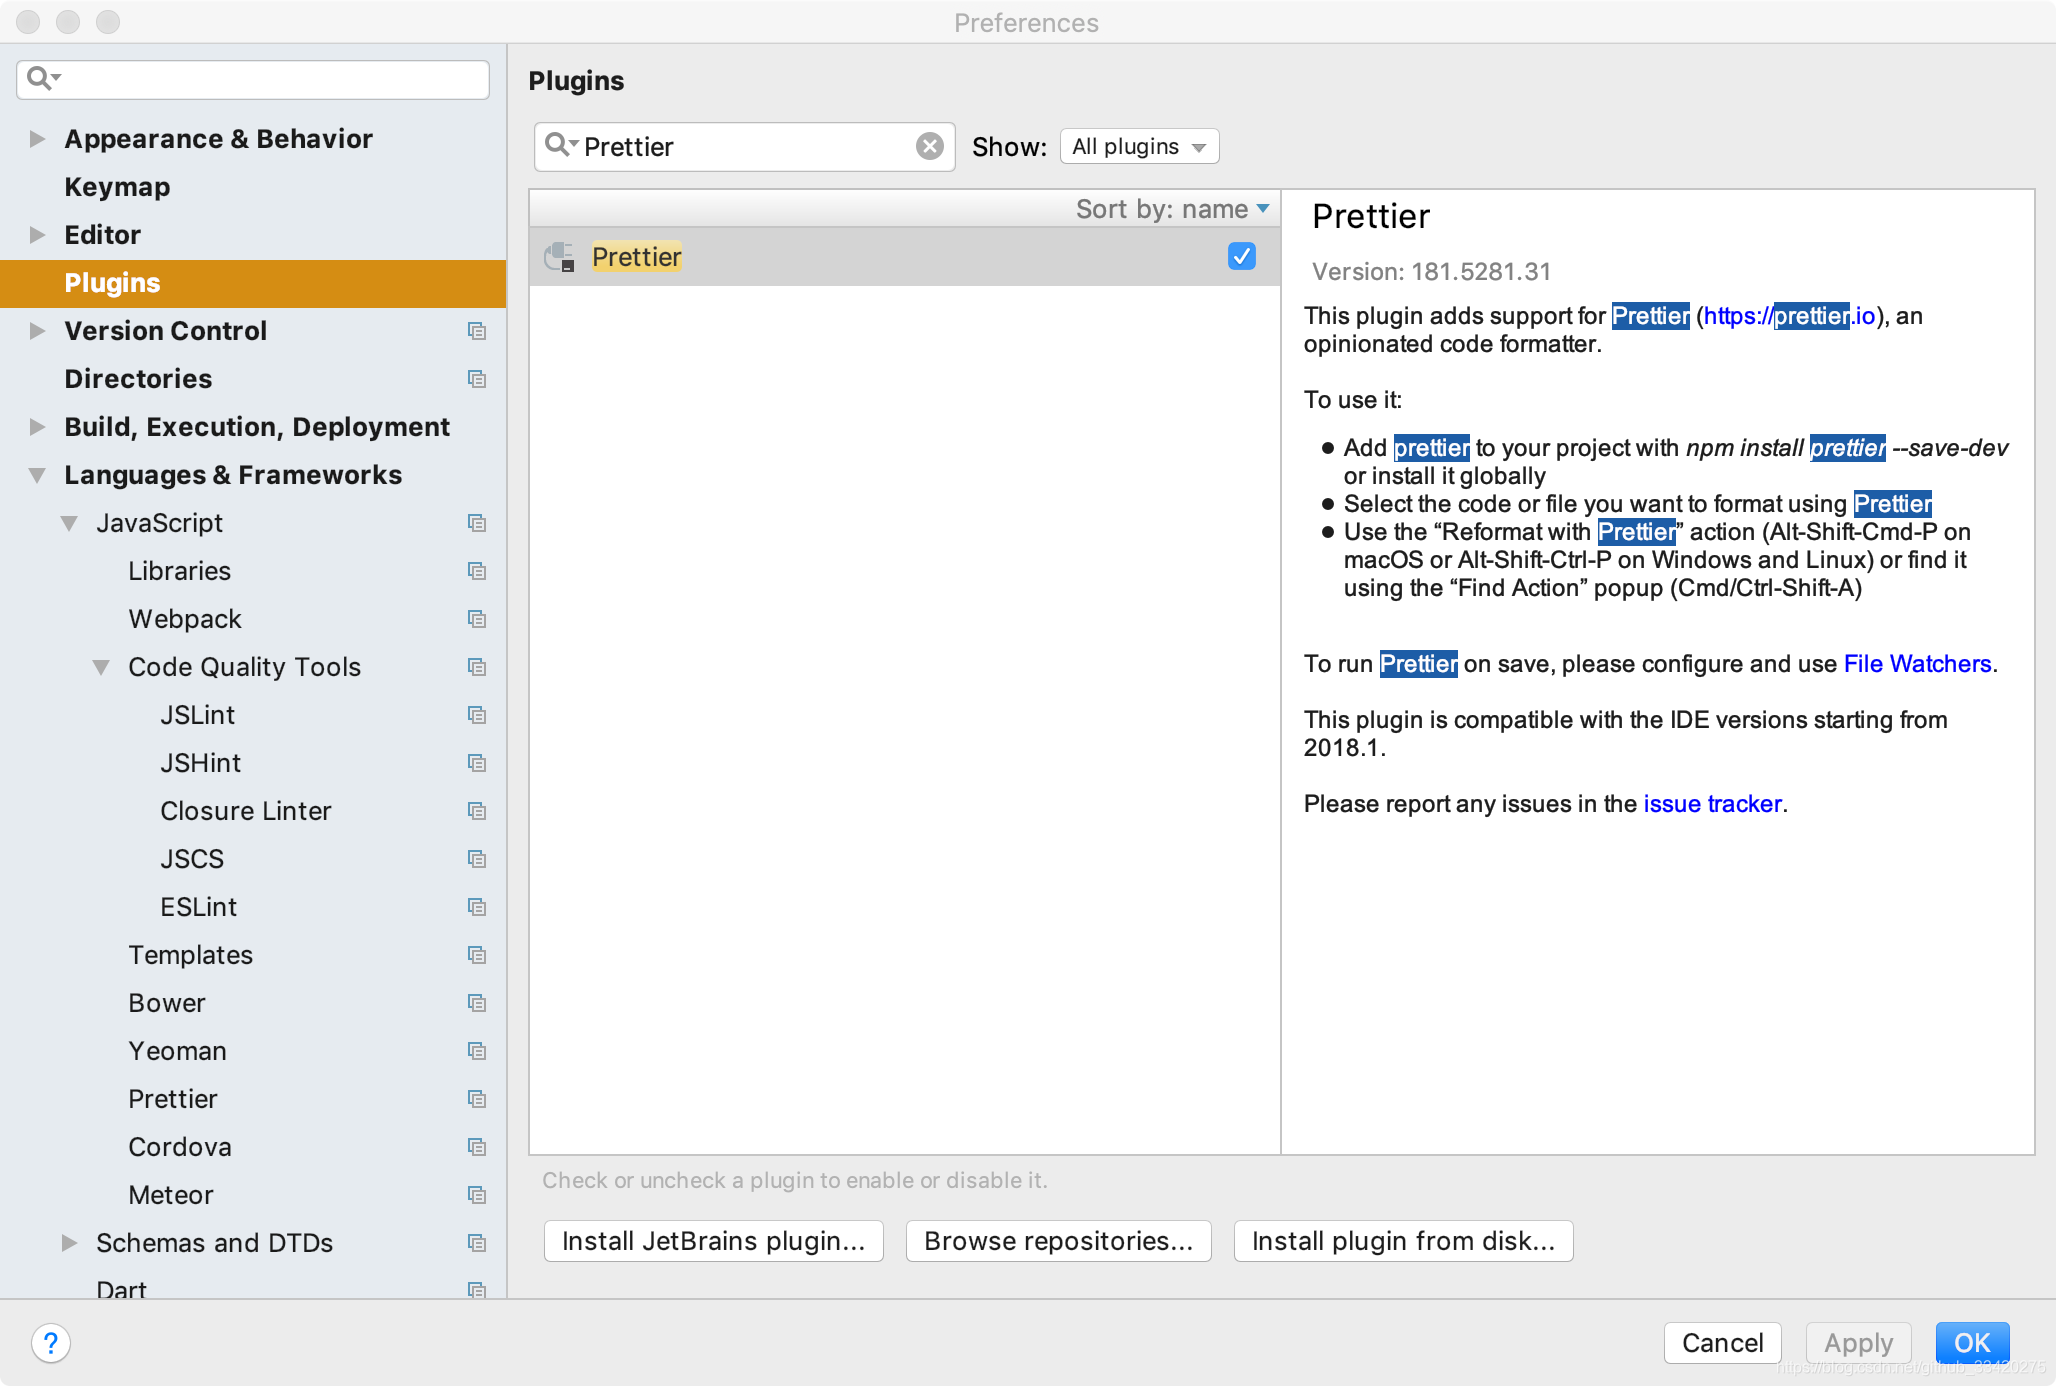Click the Cancel button
This screenshot has height=1386, width=2056.
coord(1722,1343)
